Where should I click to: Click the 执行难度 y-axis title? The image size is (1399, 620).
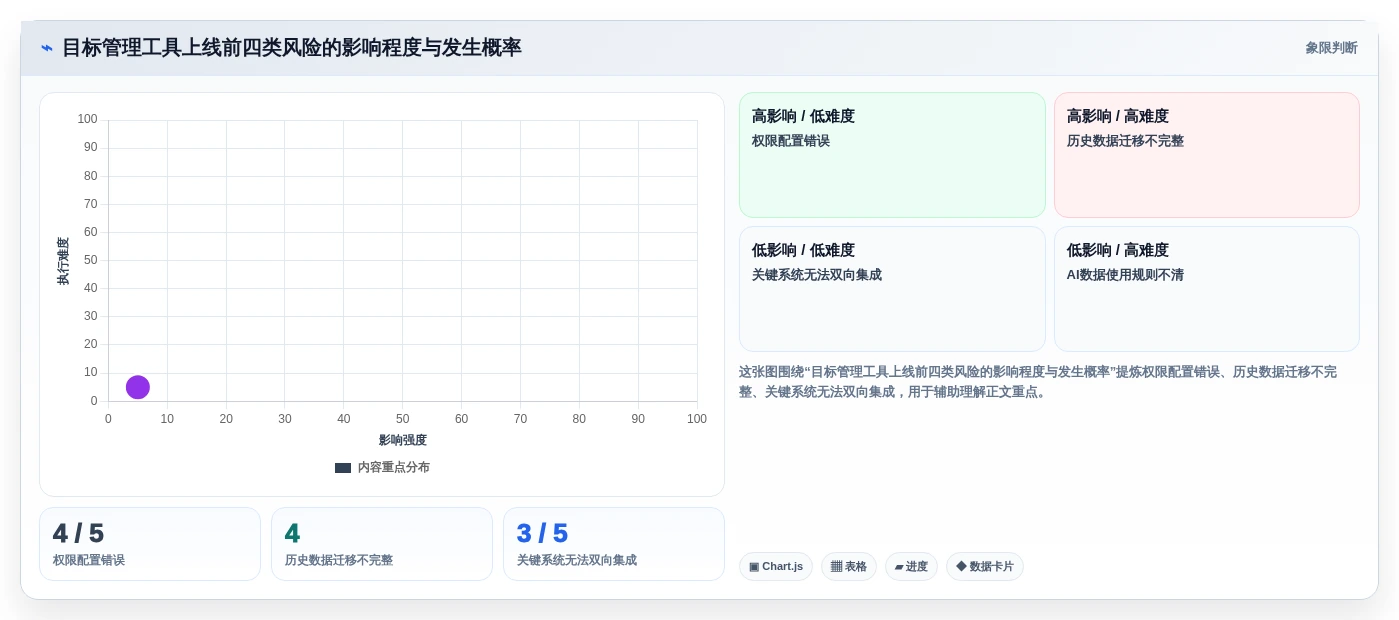click(63, 261)
